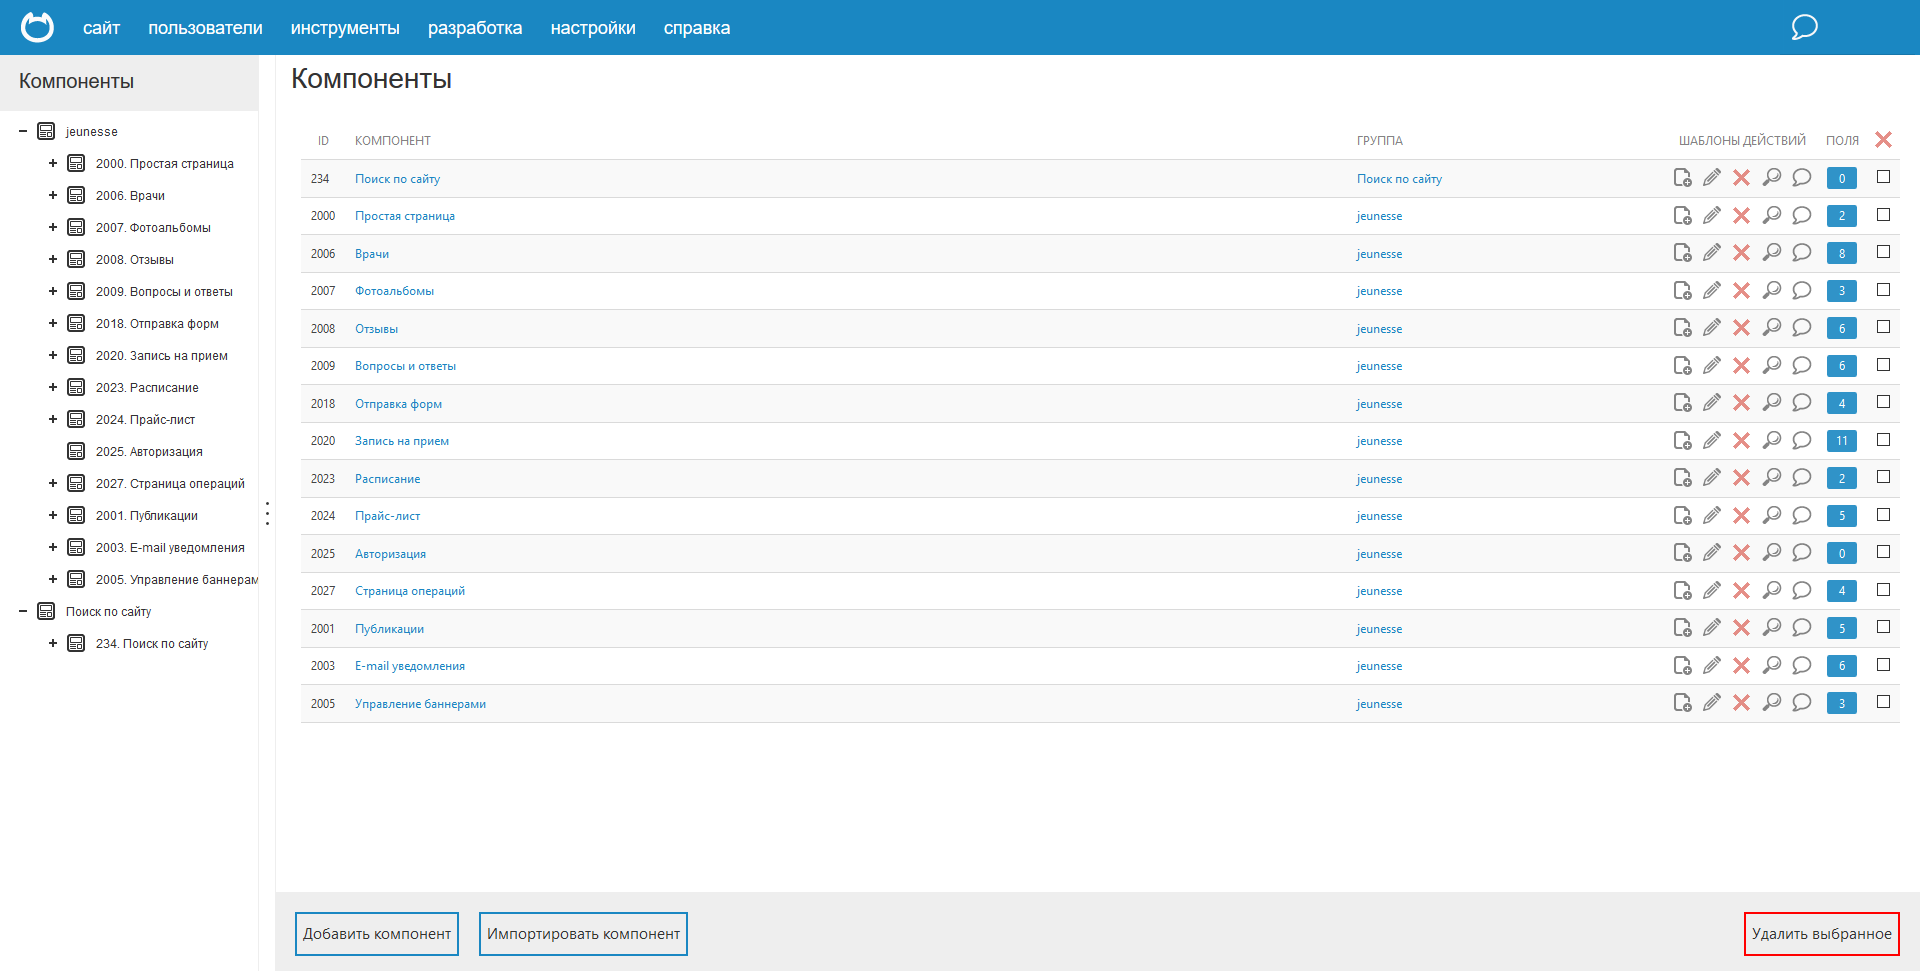Open the chat bubble icon in header
Viewport: 1920px width, 971px height.
click(x=1804, y=27)
